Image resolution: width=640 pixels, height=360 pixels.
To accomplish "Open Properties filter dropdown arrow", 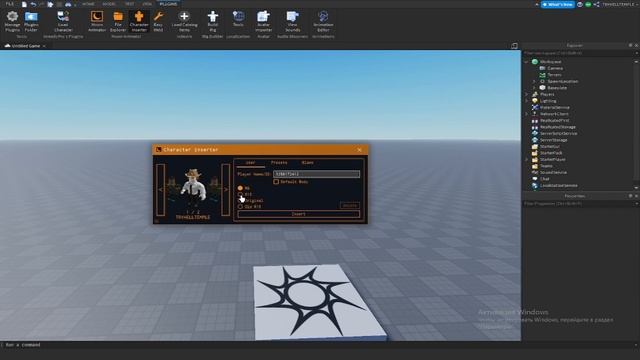I will (636, 203).
